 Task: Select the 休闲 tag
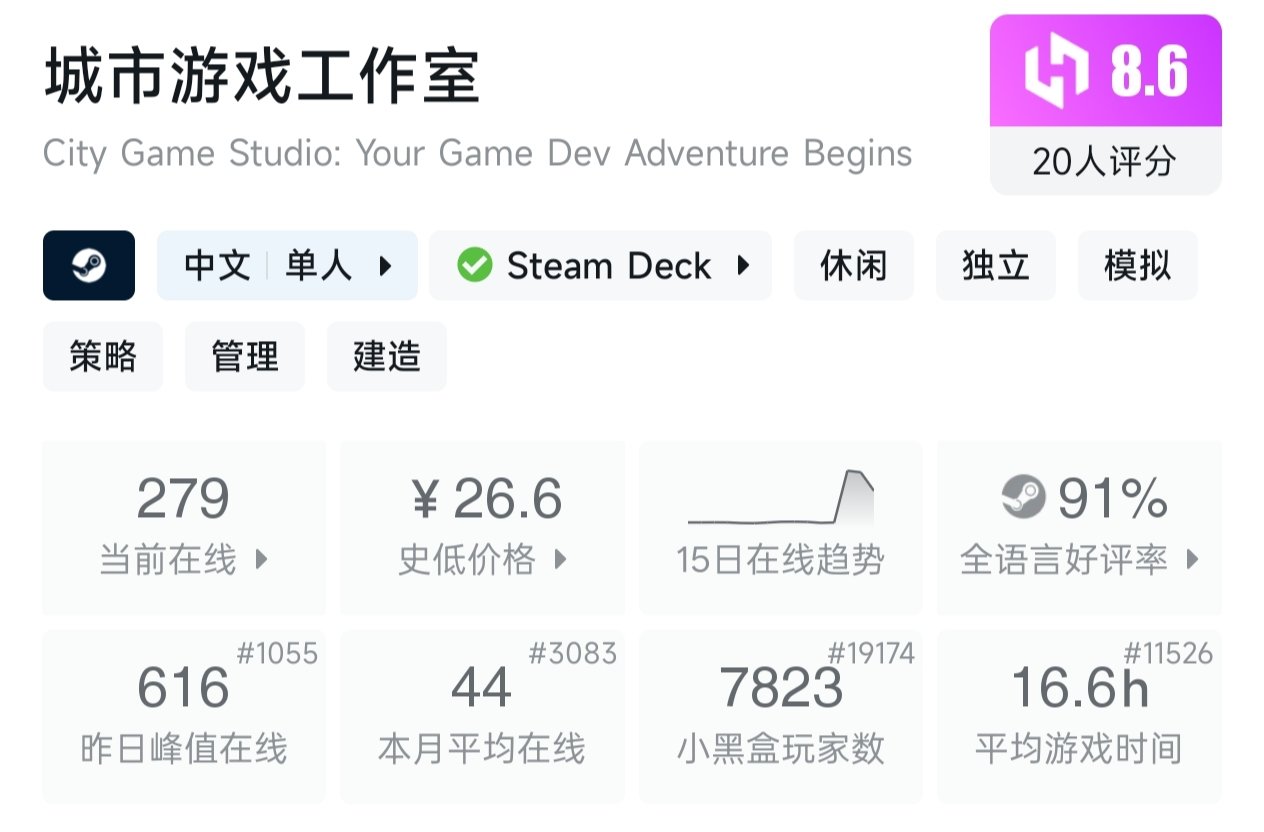(853, 266)
